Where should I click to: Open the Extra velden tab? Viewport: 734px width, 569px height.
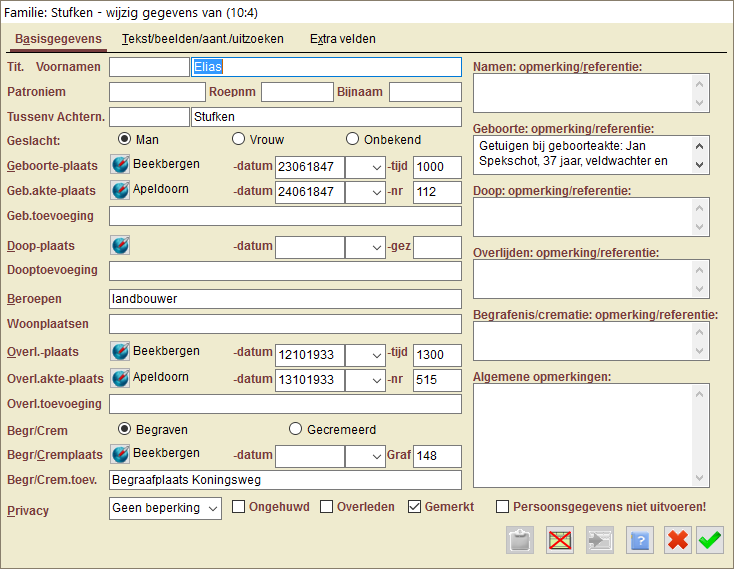tap(343, 39)
